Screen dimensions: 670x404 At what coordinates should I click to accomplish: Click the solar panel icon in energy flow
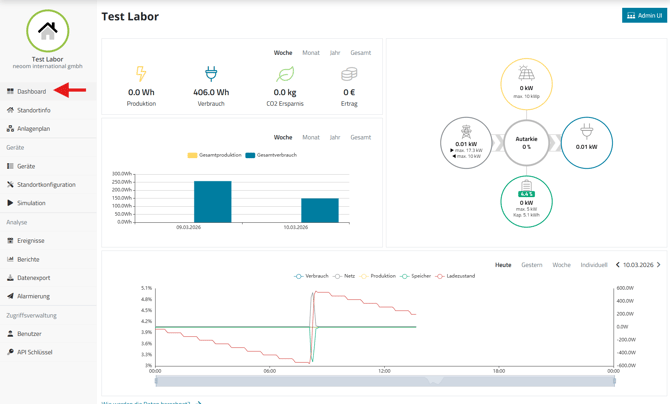coord(526,74)
